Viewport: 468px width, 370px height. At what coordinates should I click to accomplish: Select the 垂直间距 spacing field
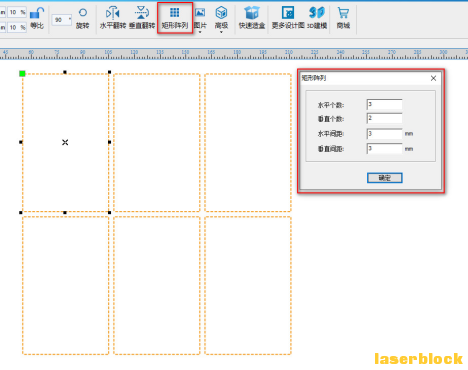(x=384, y=148)
